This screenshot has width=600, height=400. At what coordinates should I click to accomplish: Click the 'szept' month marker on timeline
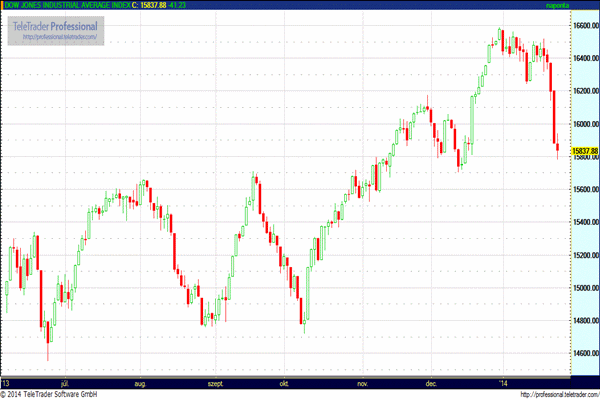point(215,384)
